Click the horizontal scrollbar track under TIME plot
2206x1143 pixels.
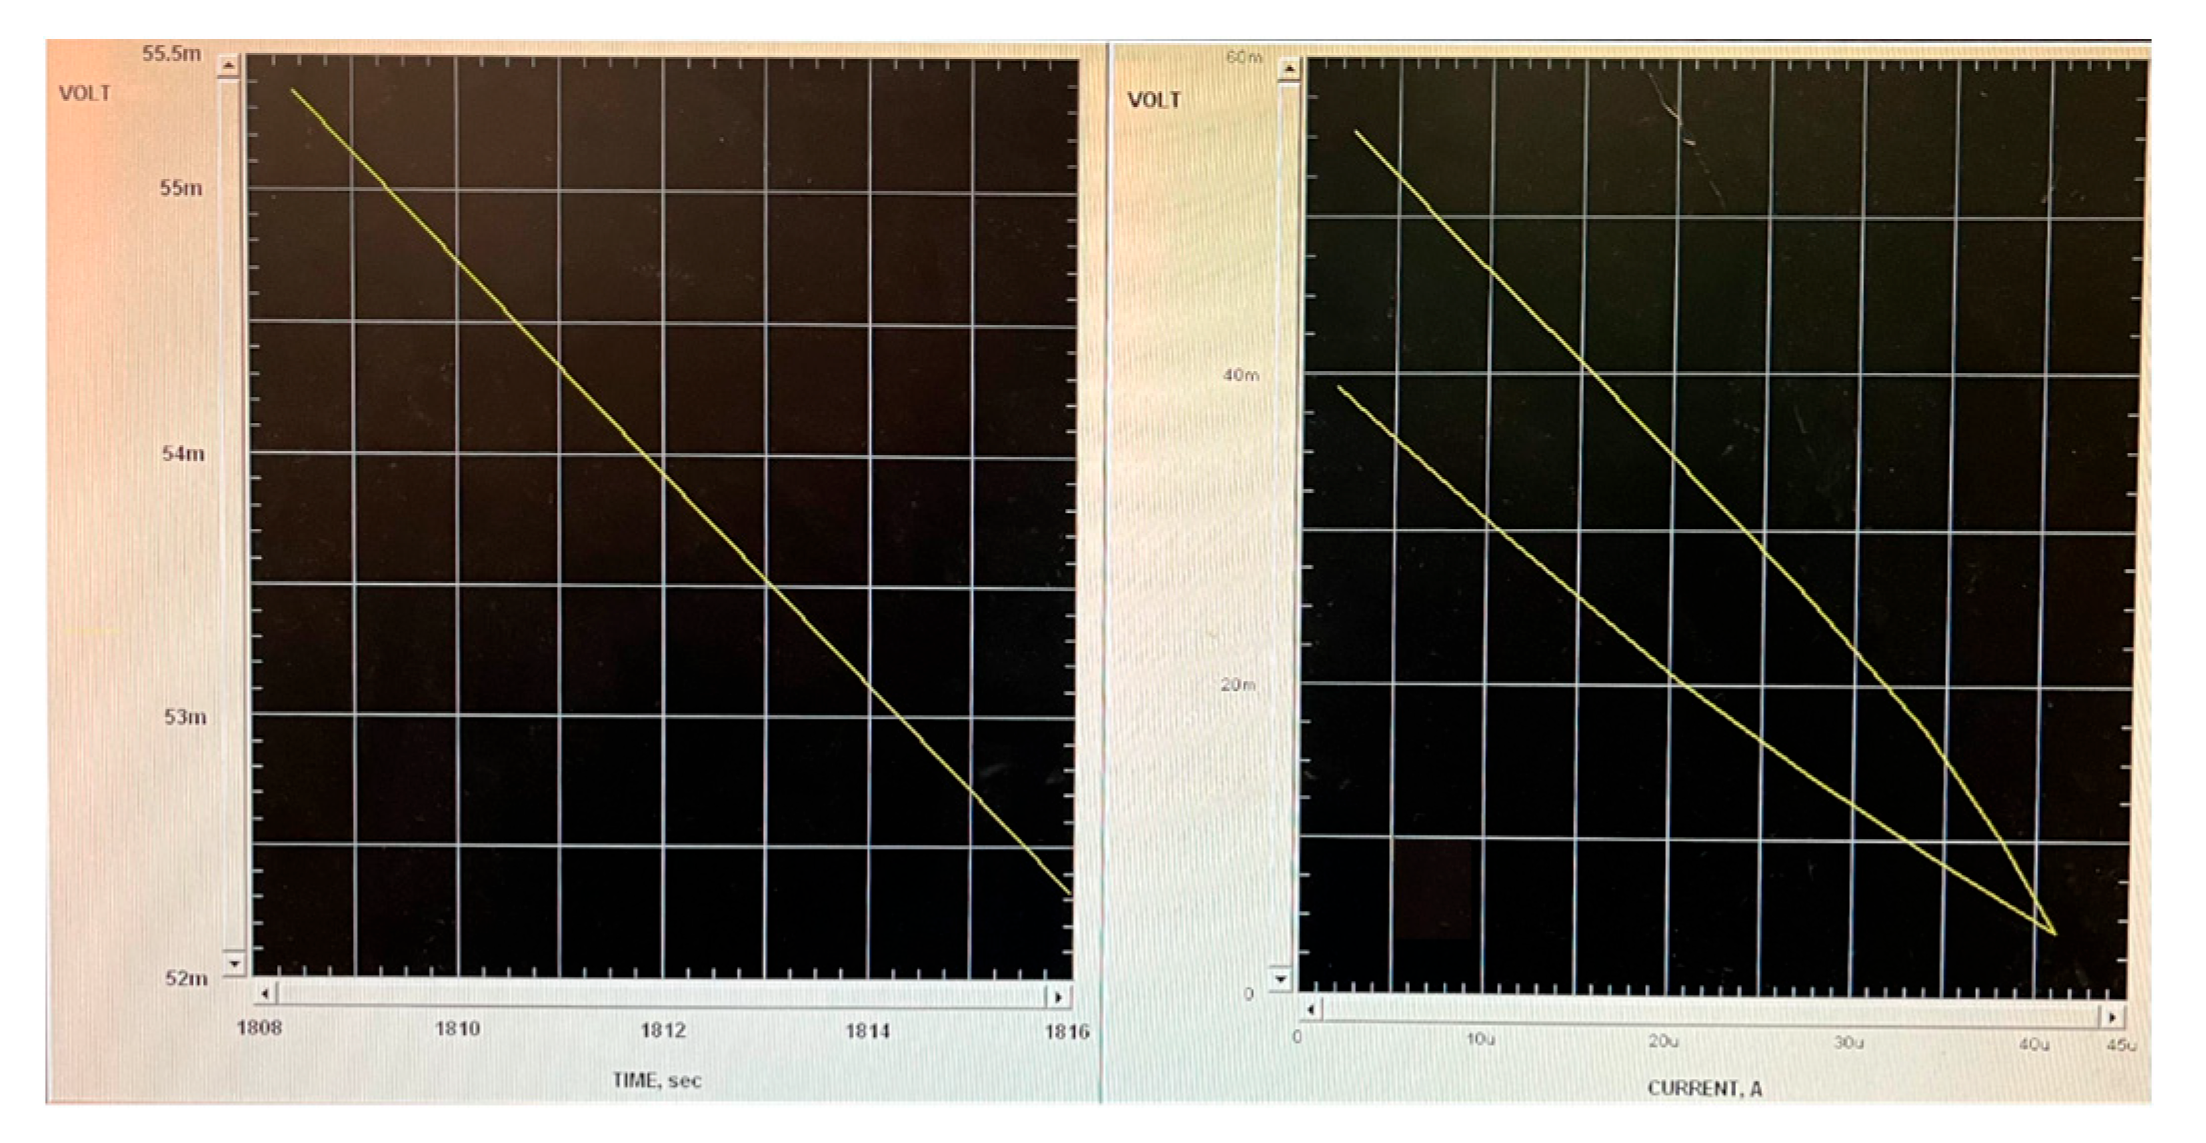point(660,996)
